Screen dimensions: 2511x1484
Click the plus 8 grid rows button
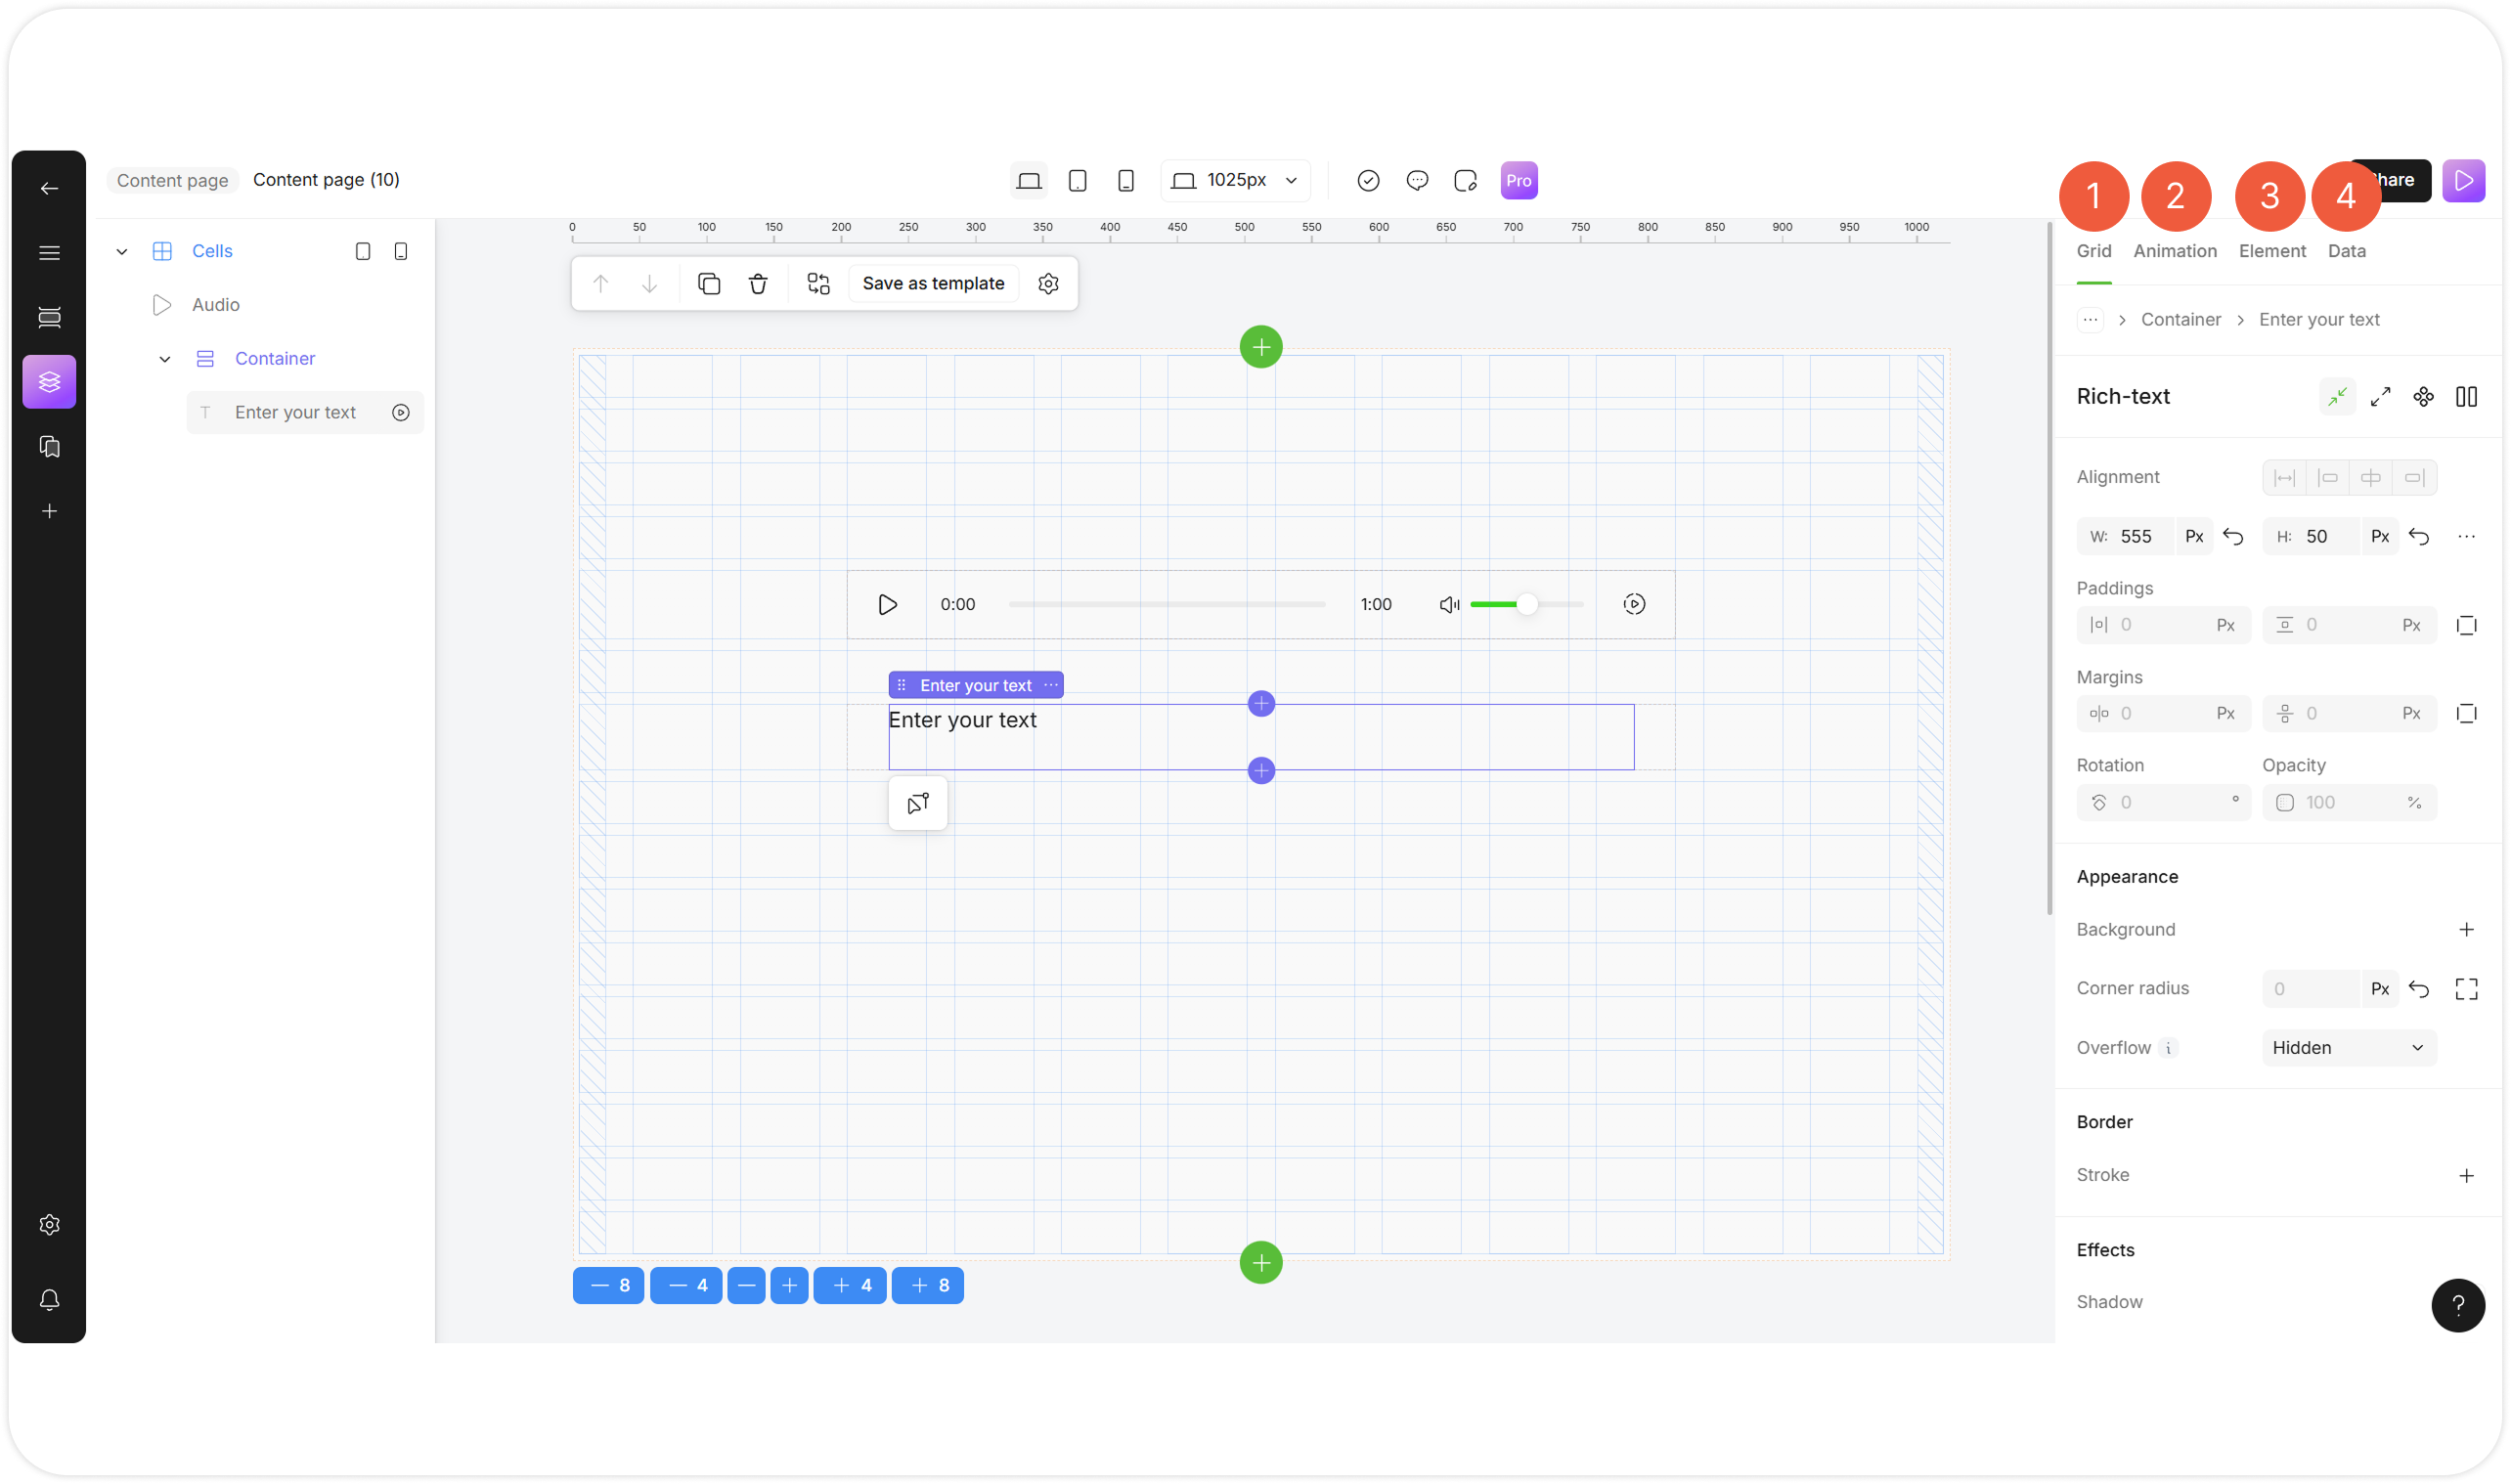[x=926, y=1285]
